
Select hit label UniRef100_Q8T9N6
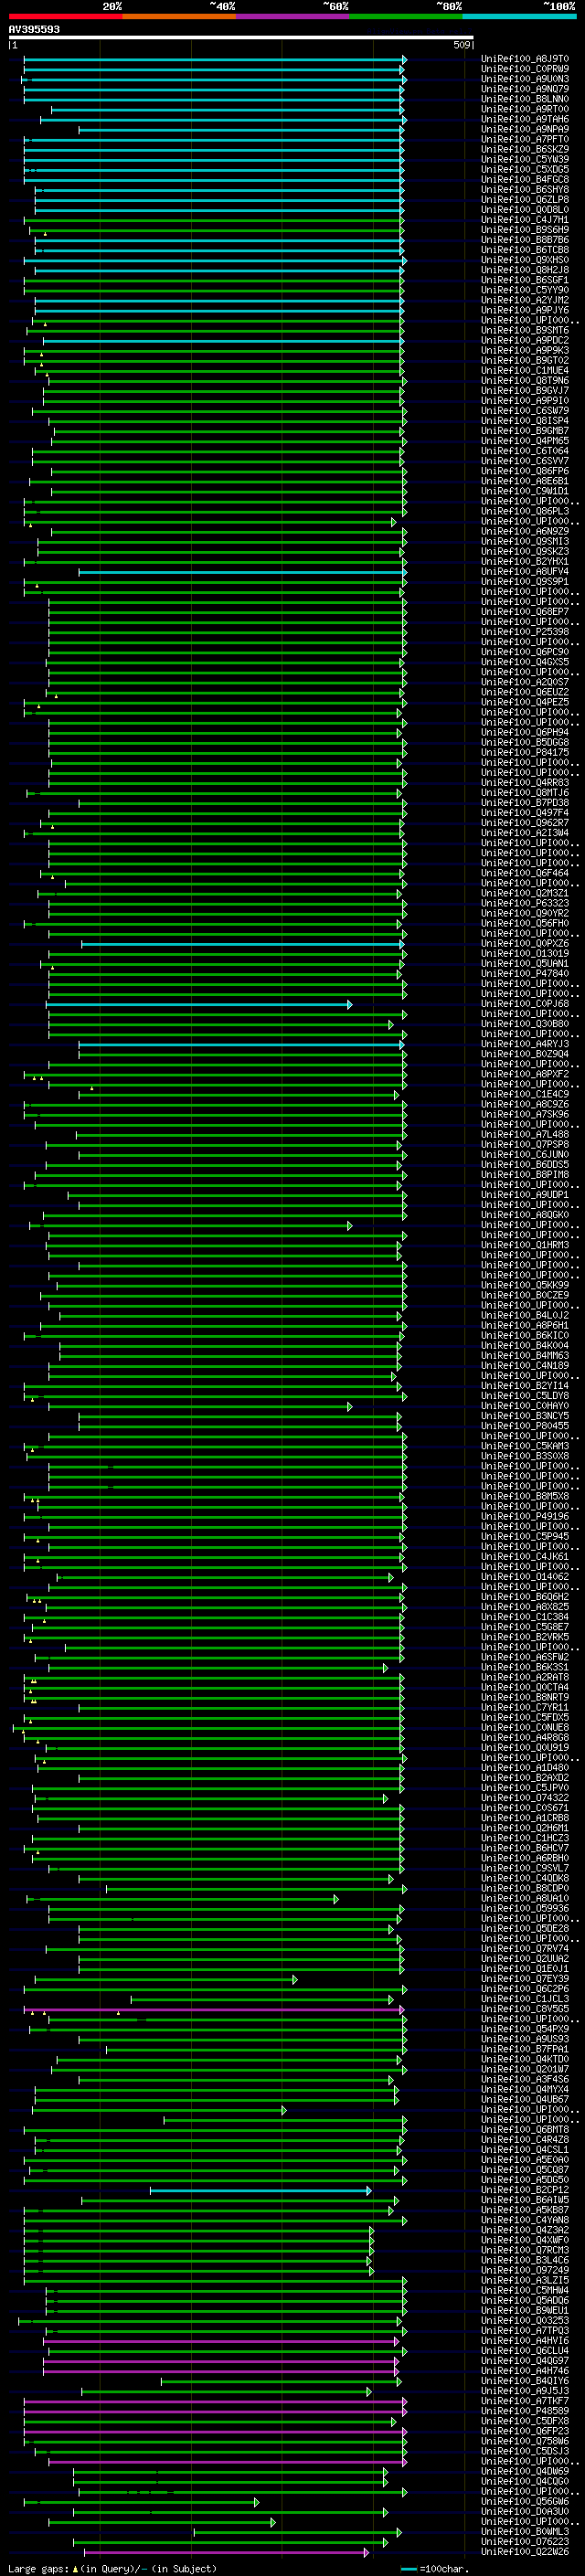coord(524,380)
